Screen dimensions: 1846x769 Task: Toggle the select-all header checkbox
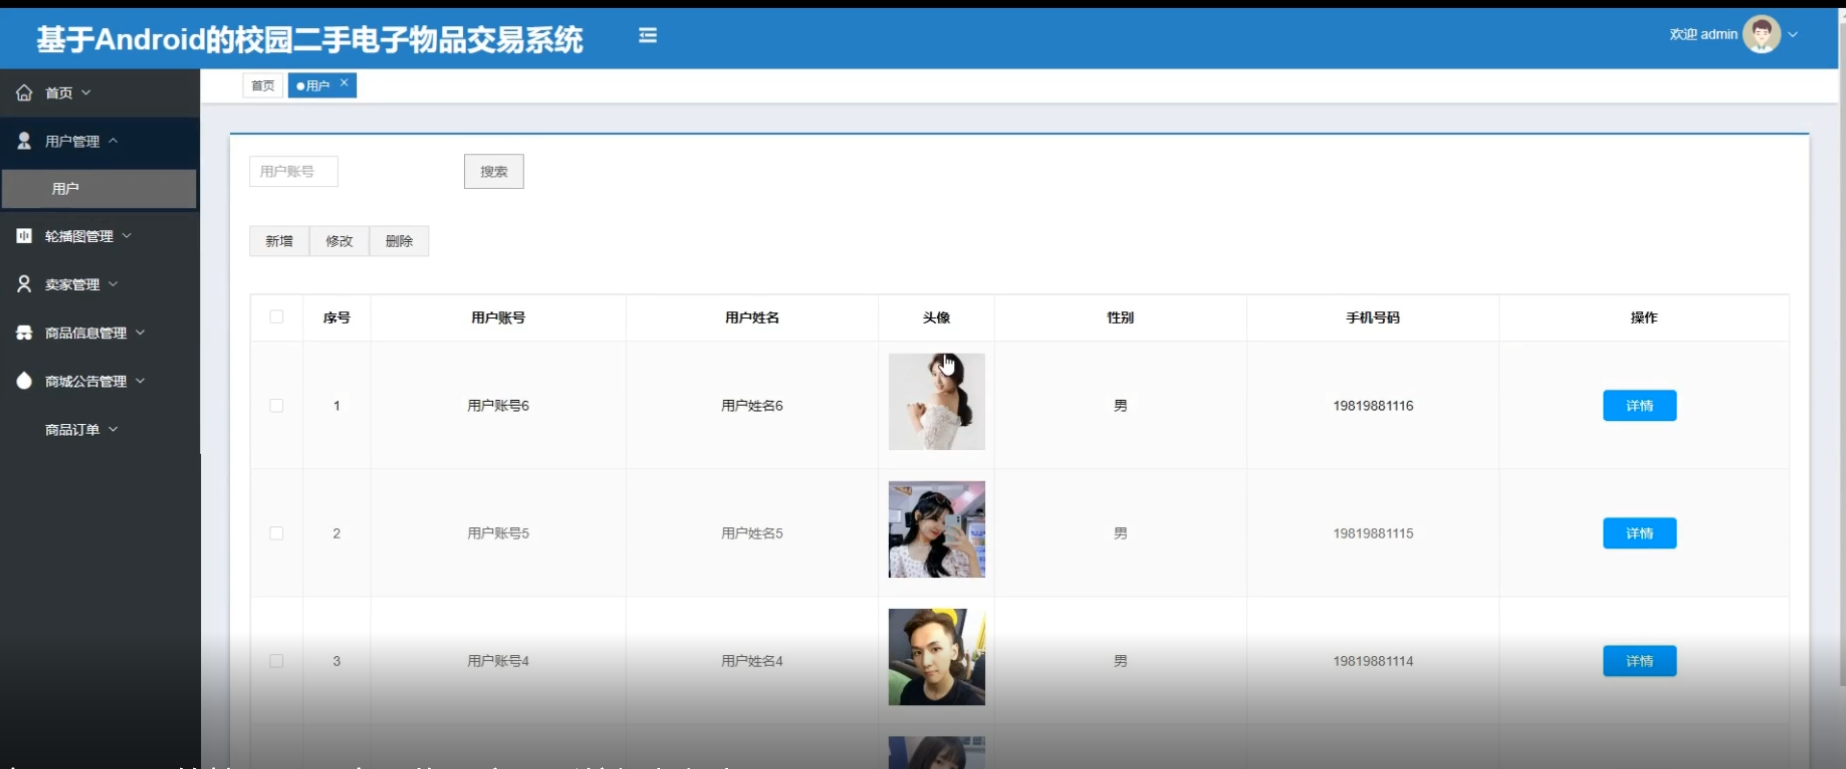click(277, 317)
